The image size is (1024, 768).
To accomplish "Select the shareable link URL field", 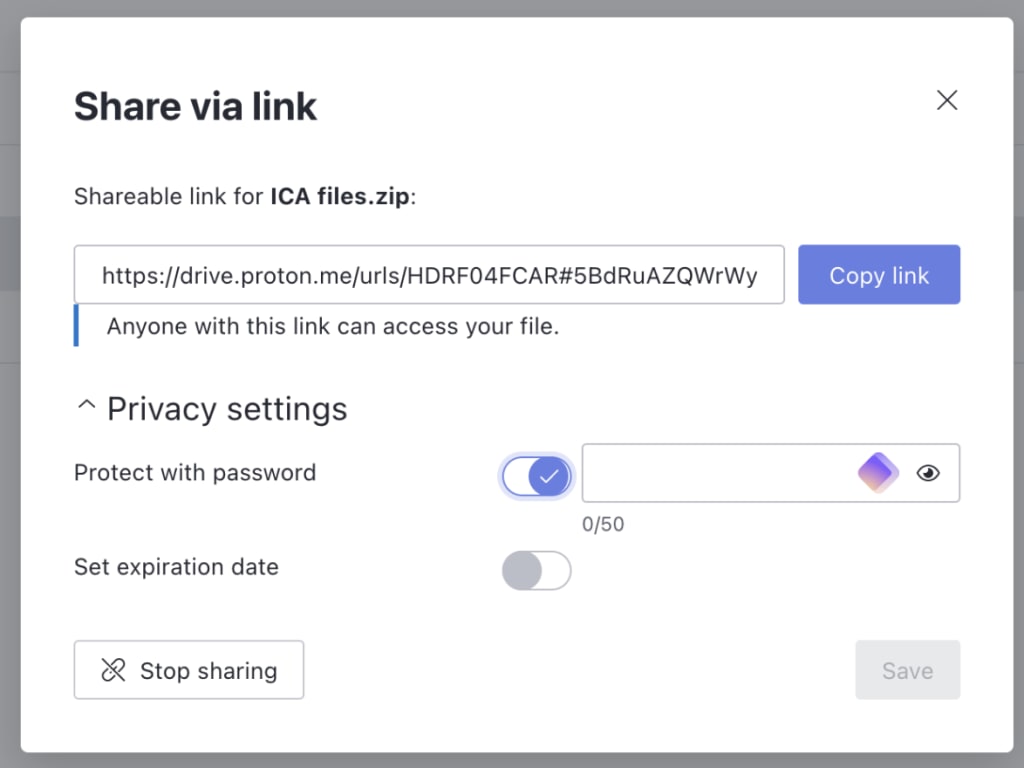I will point(429,275).
